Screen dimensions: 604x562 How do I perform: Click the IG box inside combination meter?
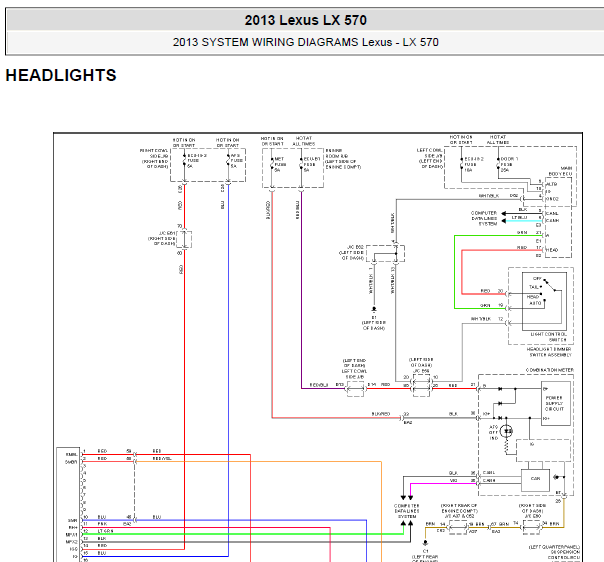(x=543, y=450)
